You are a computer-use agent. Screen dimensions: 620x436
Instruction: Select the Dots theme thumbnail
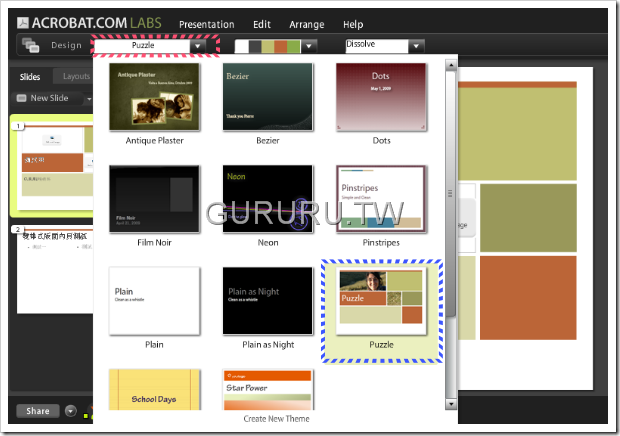[x=381, y=97]
